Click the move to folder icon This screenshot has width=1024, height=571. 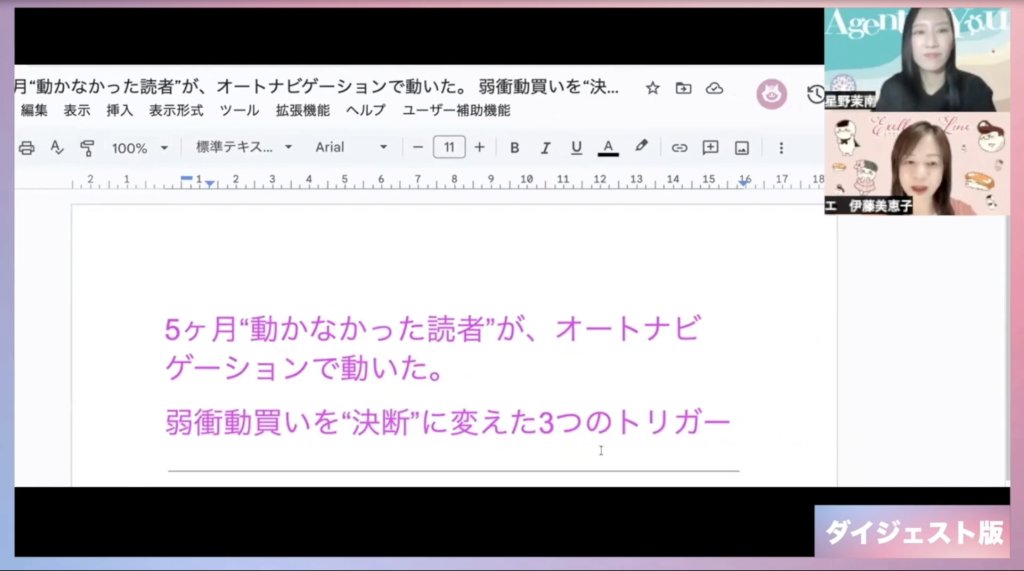tap(683, 88)
